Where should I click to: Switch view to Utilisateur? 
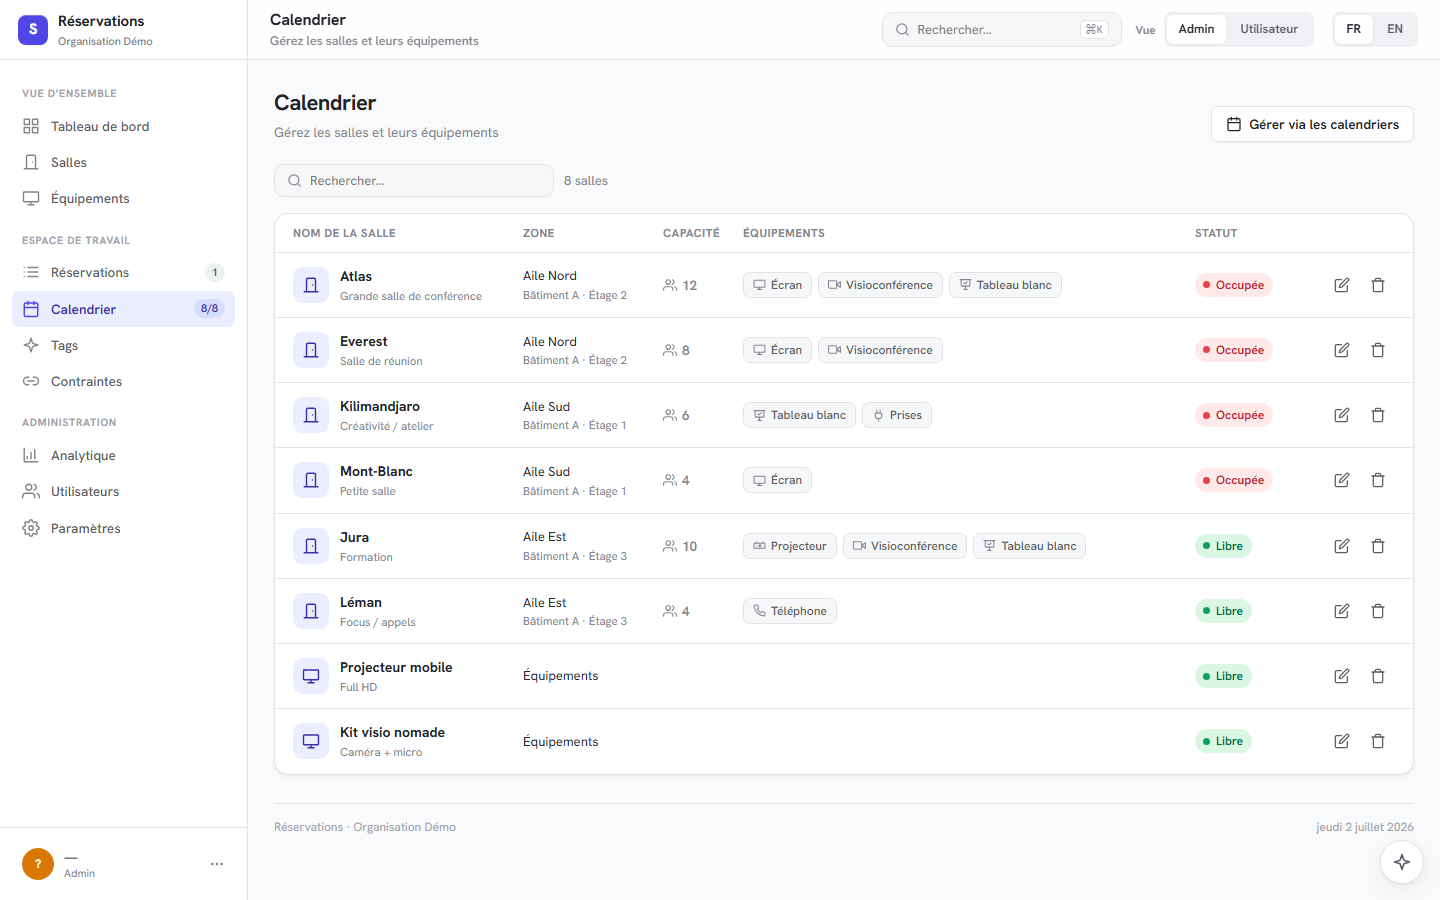click(x=1269, y=29)
